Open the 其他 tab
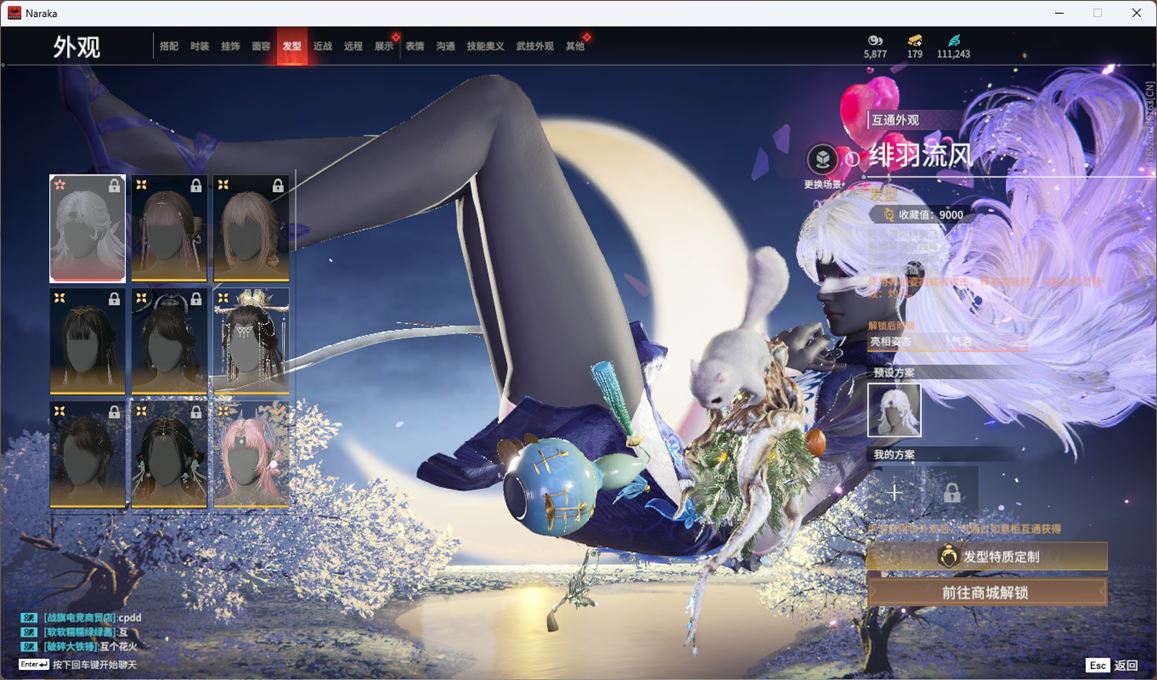The image size is (1157, 680). tap(575, 47)
